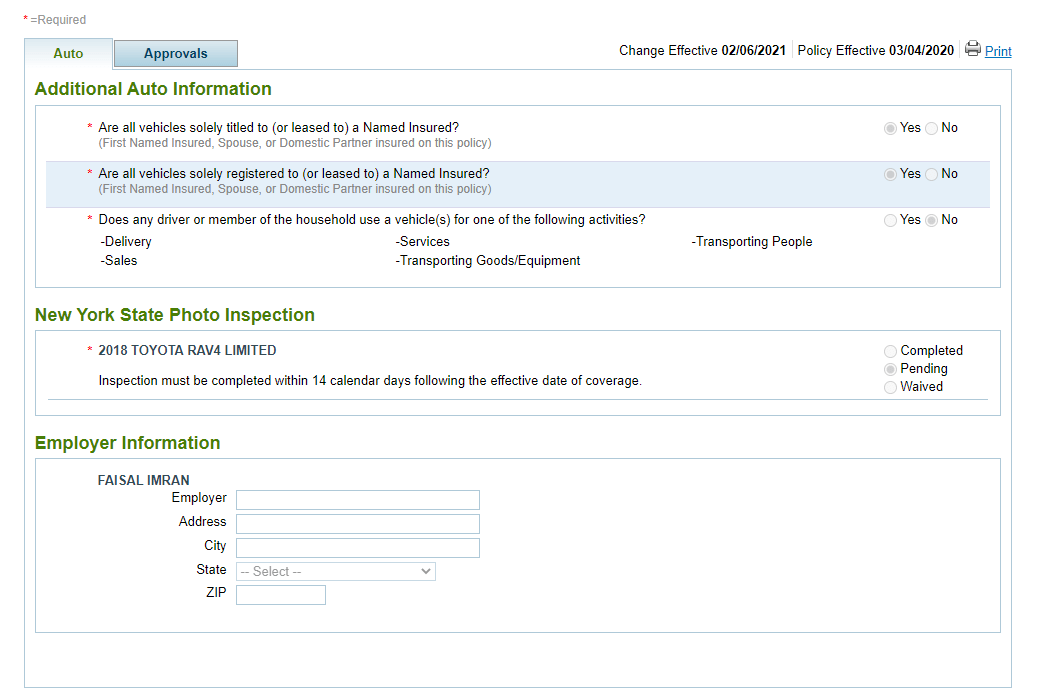Mark photo inspection as Waived

pyautogui.click(x=890, y=387)
